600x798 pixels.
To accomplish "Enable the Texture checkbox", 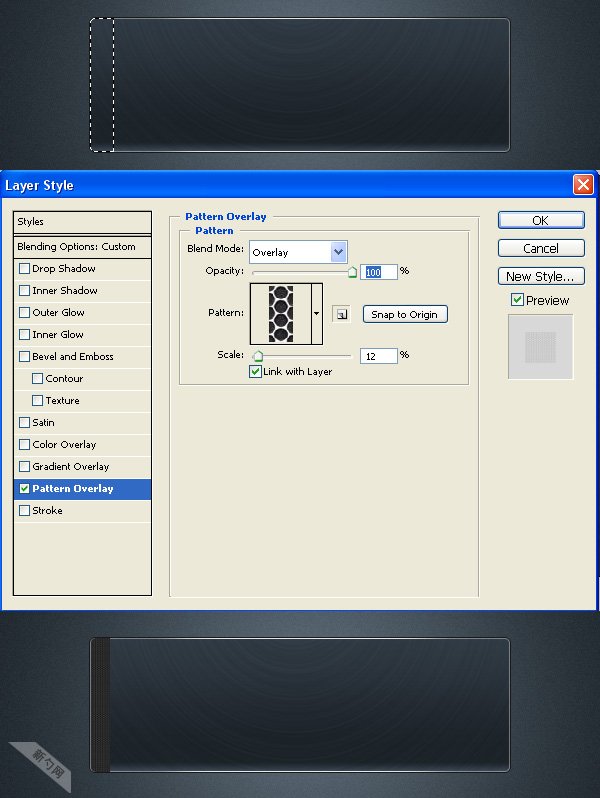I will click(37, 400).
